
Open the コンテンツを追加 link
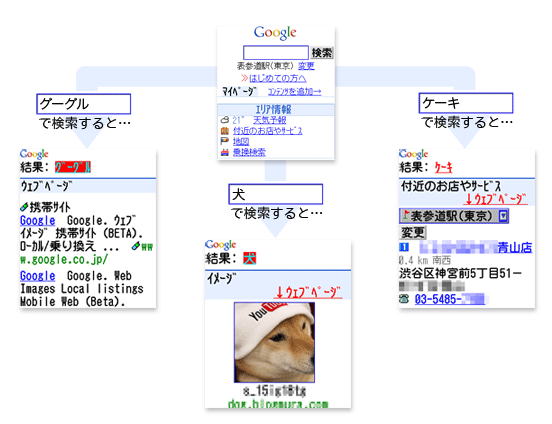(294, 92)
